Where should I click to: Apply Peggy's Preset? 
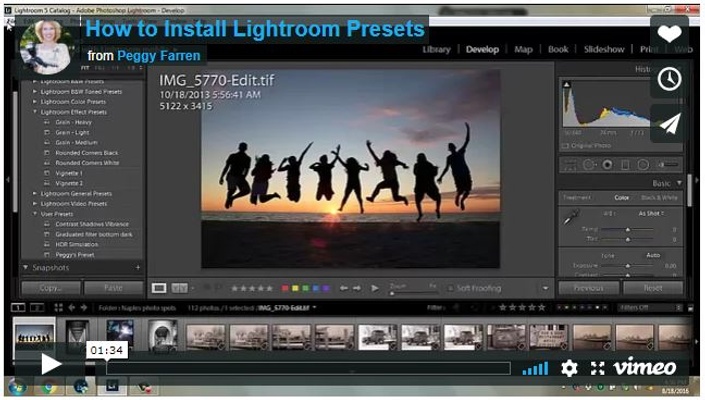click(75, 255)
